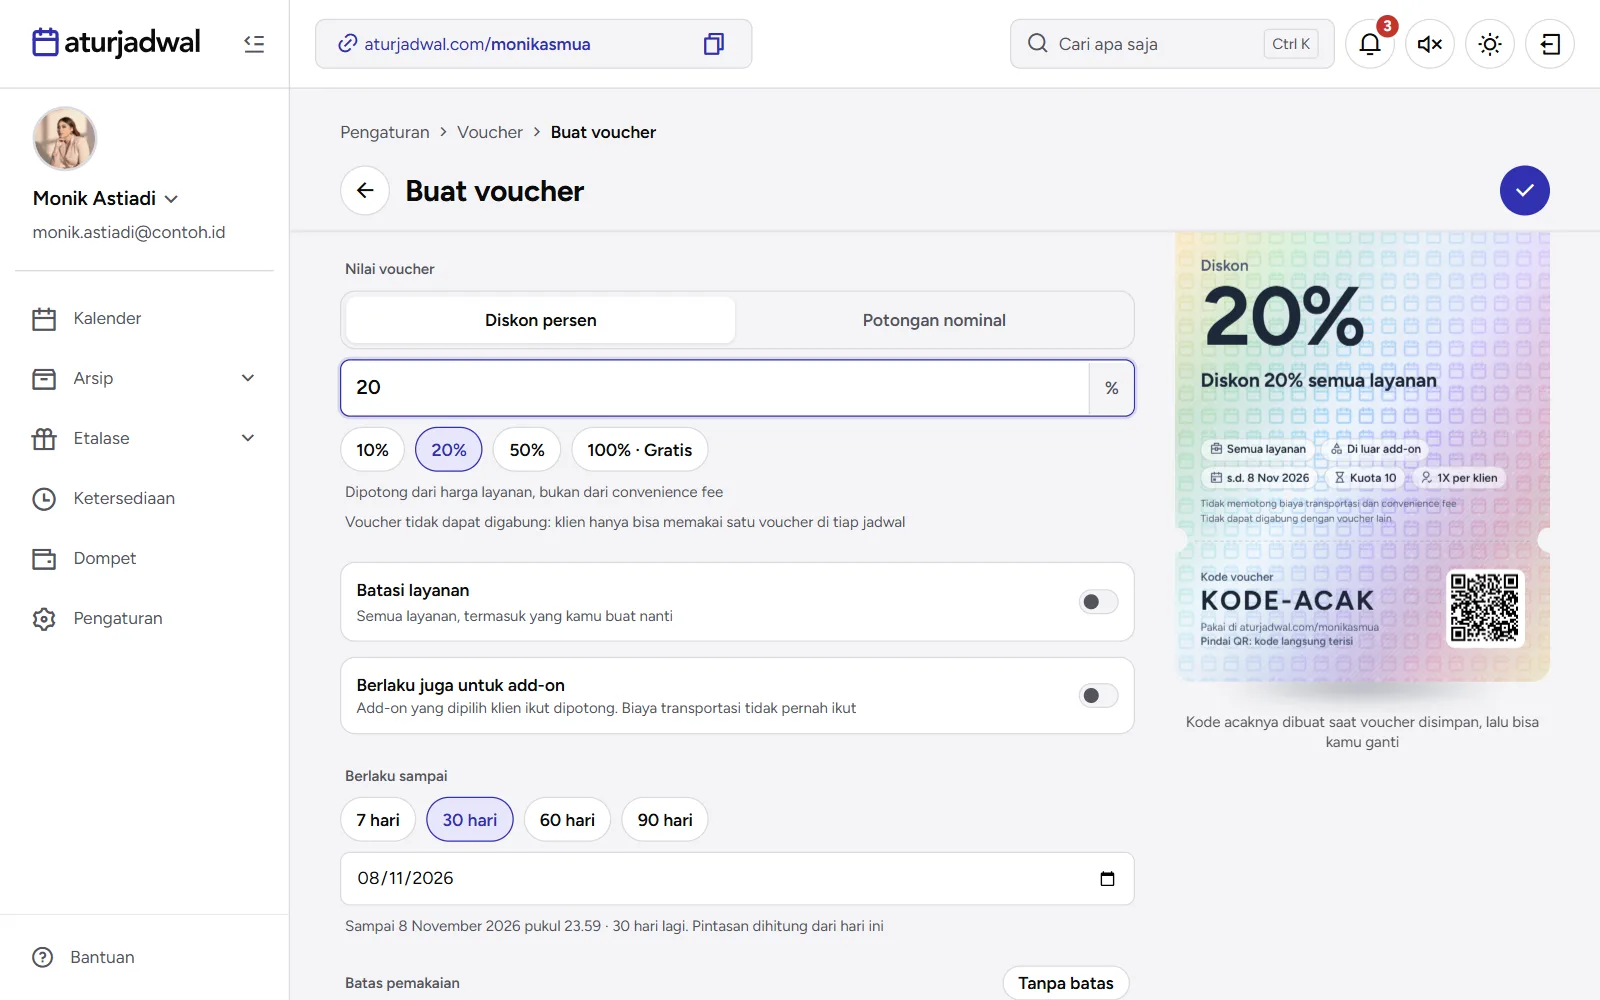The image size is (1600, 1000).
Task: Click the logout icon
Action: tap(1550, 44)
